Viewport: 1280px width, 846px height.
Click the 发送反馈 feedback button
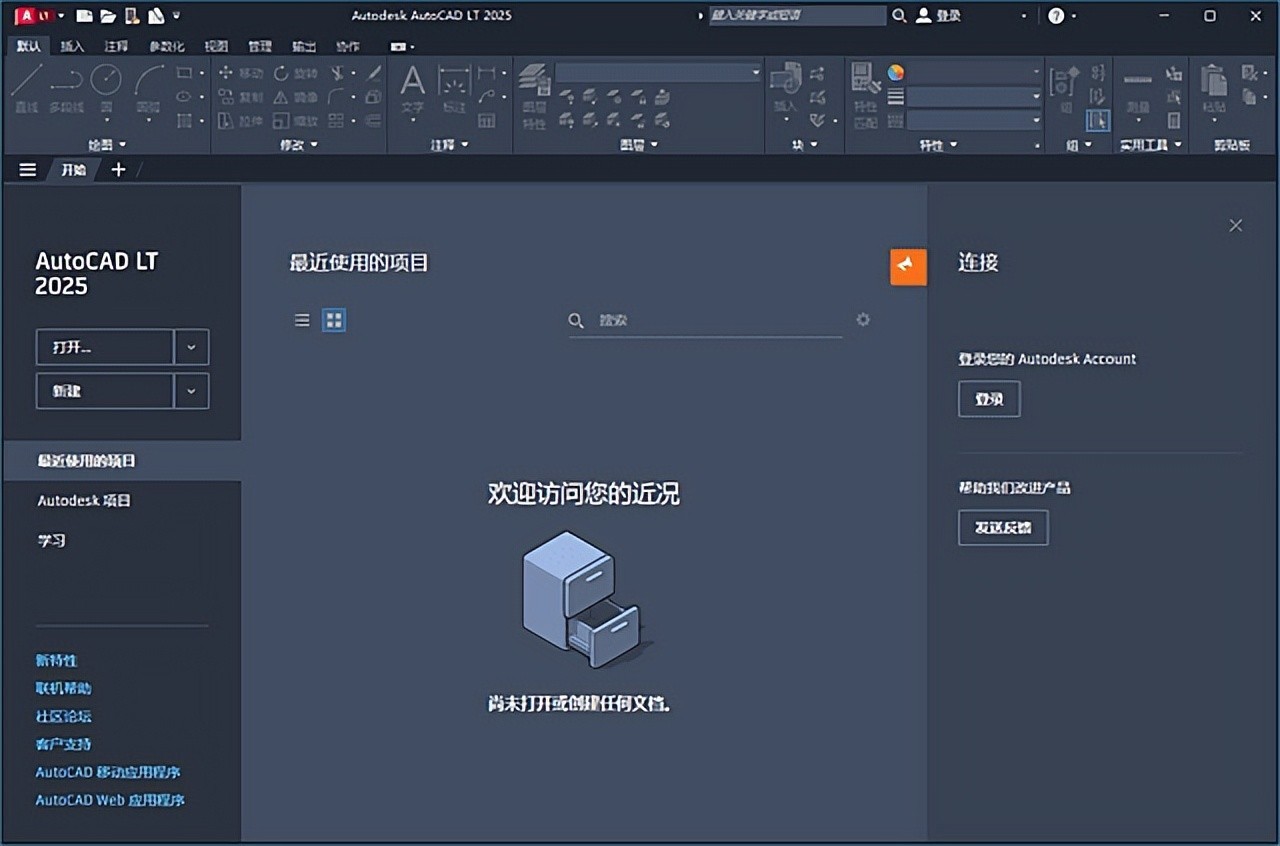[1002, 527]
